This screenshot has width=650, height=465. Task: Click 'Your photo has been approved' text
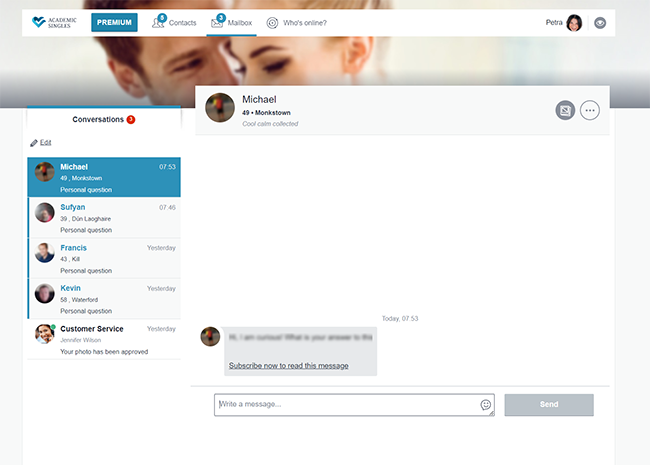[104, 352]
